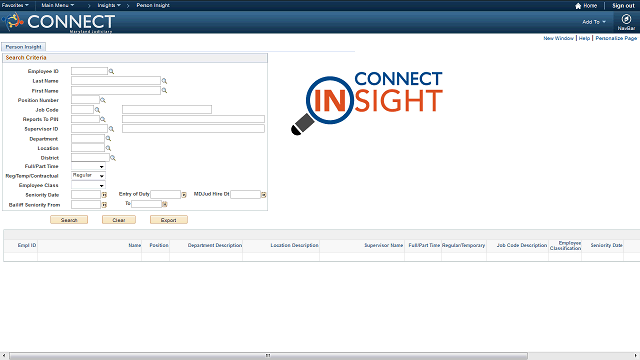The height and width of the screenshot is (360, 640).
Task: Focus the MDJud Hire Dt date field
Action: pyautogui.click(x=245, y=195)
